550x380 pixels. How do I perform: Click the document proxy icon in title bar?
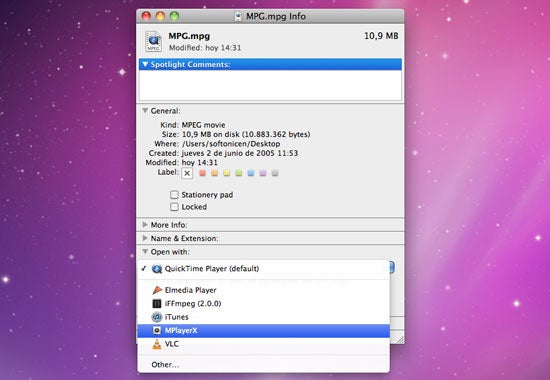pos(239,16)
